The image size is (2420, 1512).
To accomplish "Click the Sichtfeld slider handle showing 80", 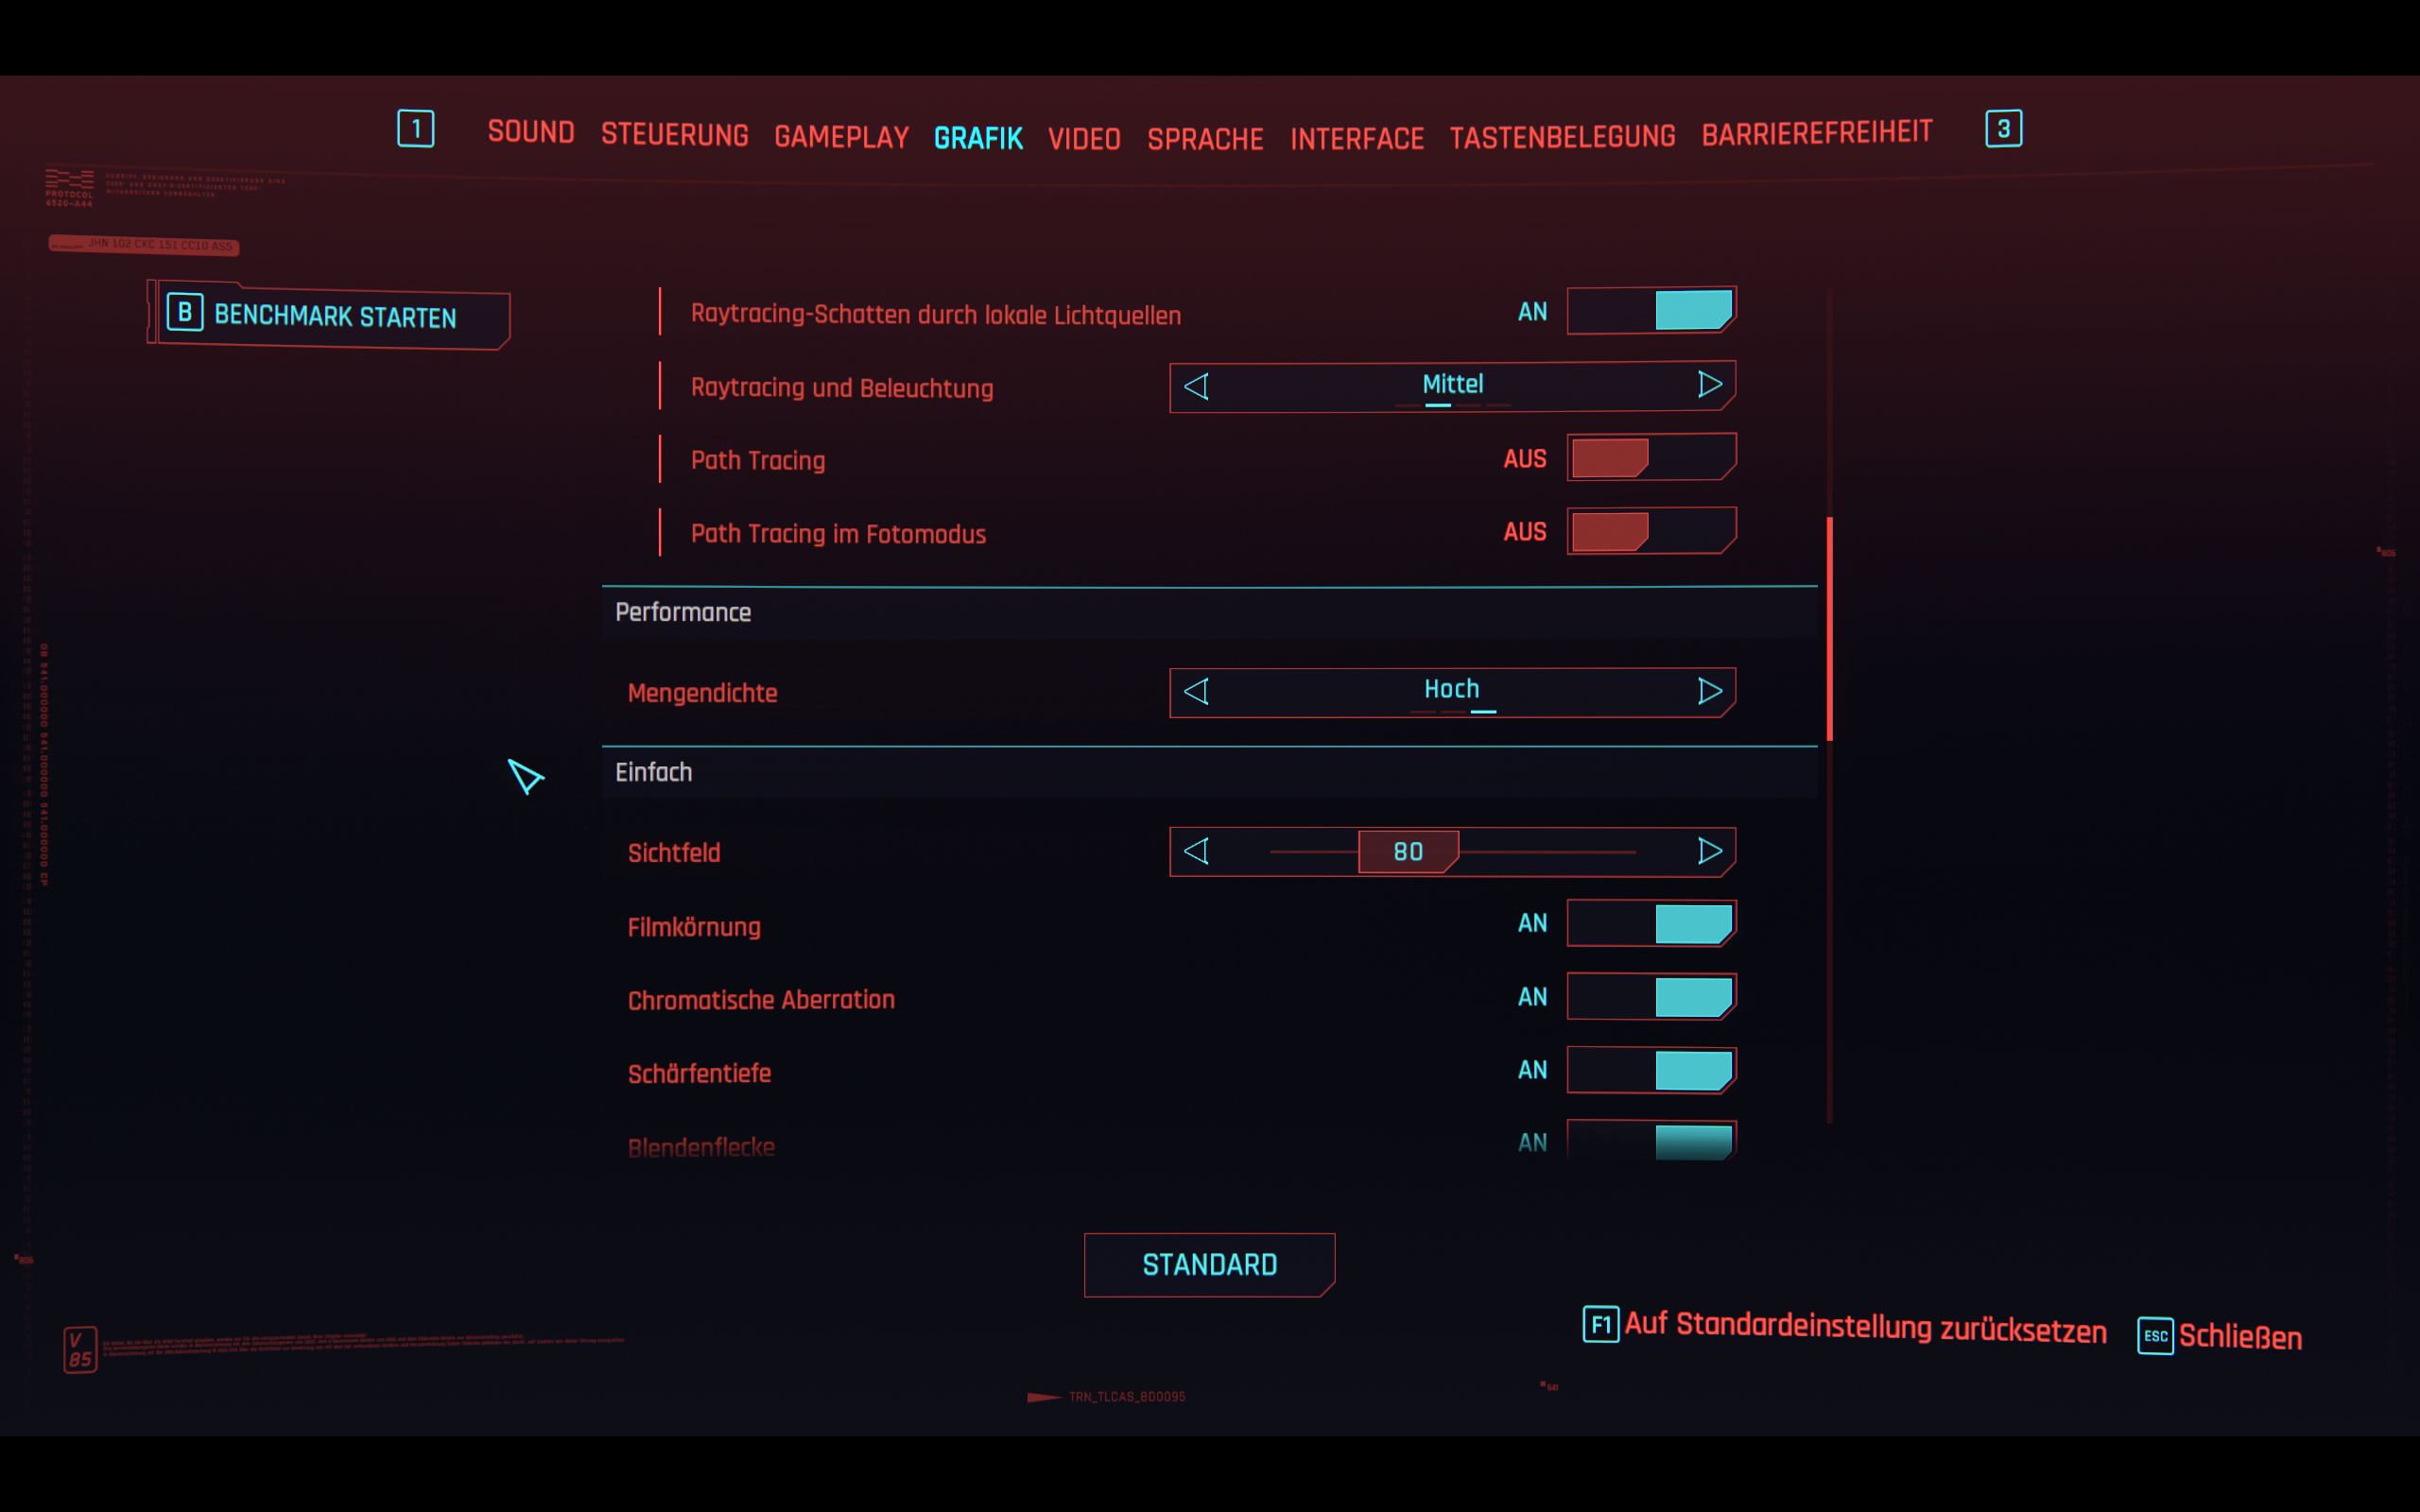I will [1407, 852].
